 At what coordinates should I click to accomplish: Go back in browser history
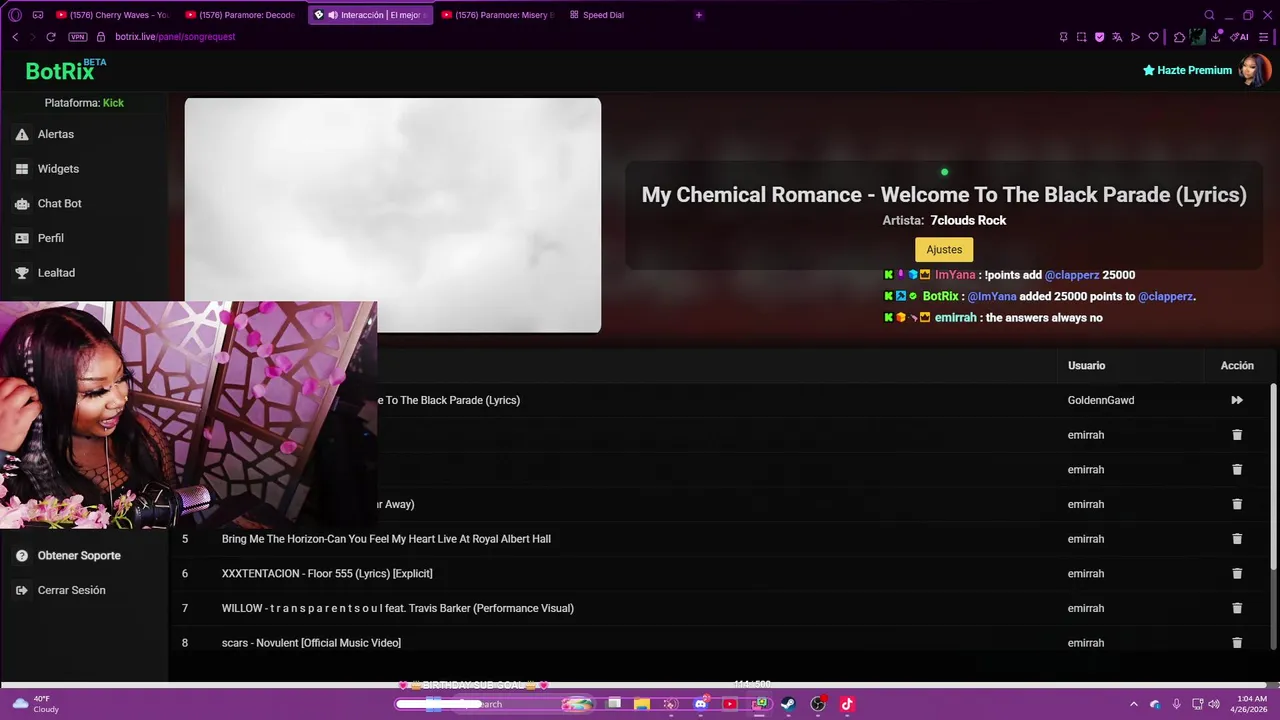click(x=15, y=37)
